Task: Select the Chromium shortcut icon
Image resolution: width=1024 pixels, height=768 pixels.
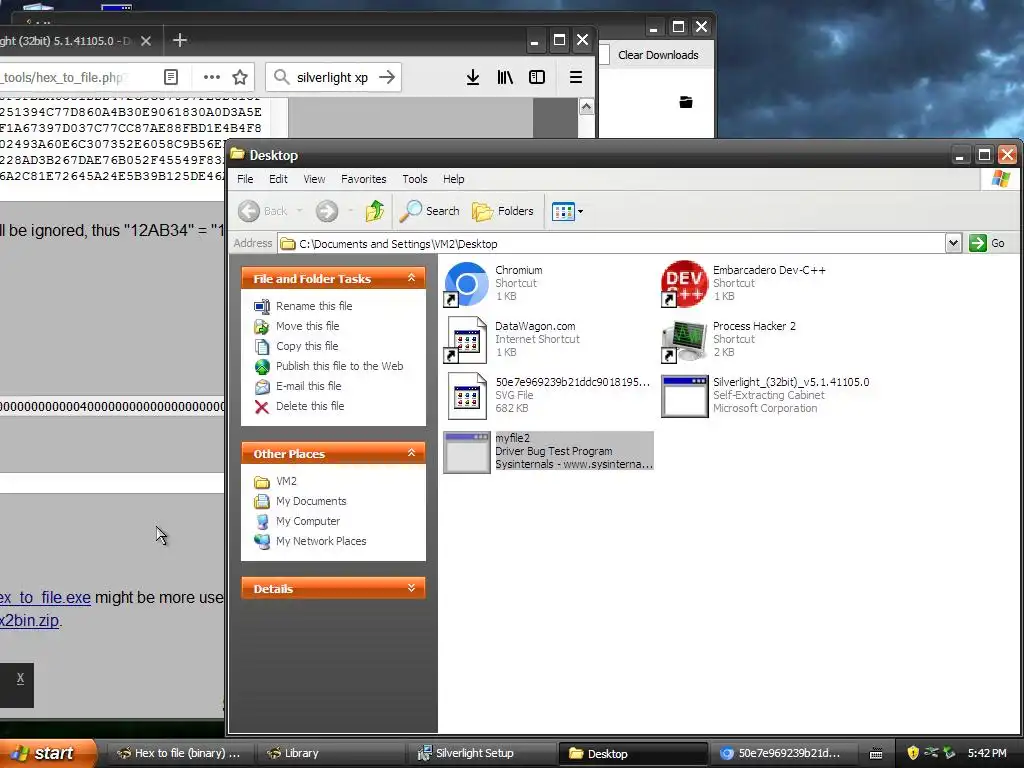Action: point(466,284)
